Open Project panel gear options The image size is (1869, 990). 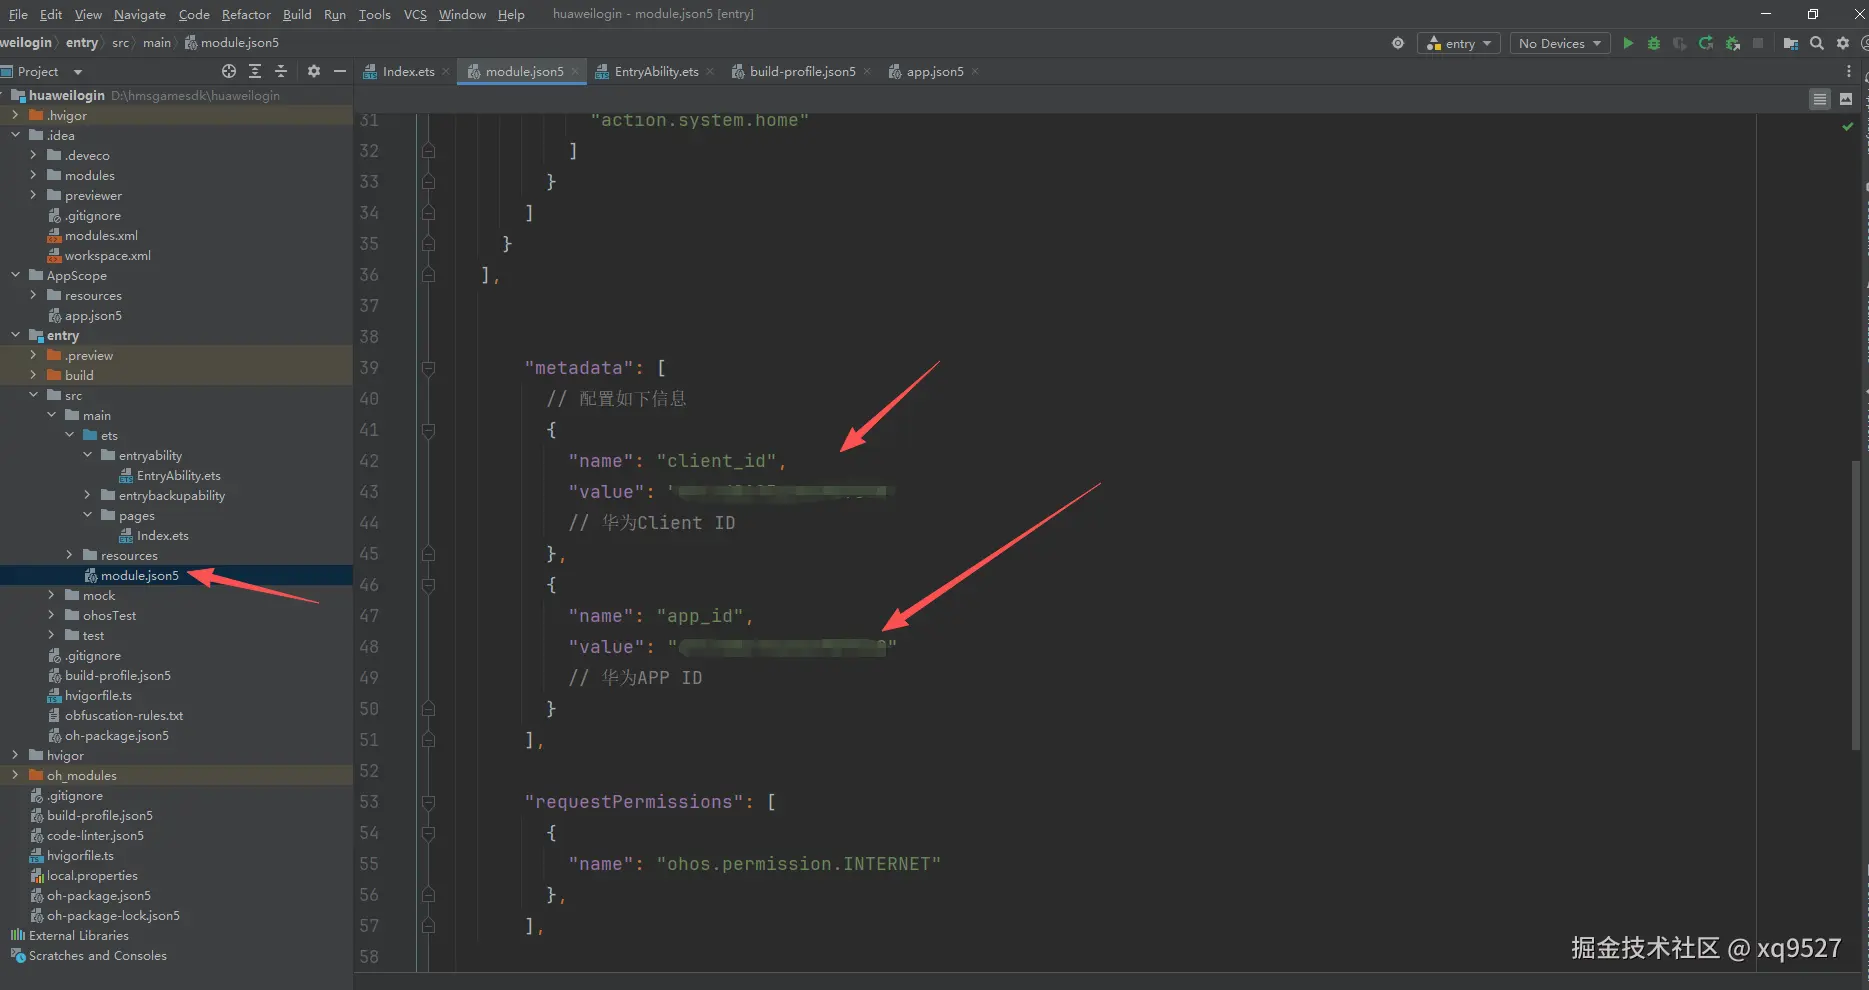[314, 71]
